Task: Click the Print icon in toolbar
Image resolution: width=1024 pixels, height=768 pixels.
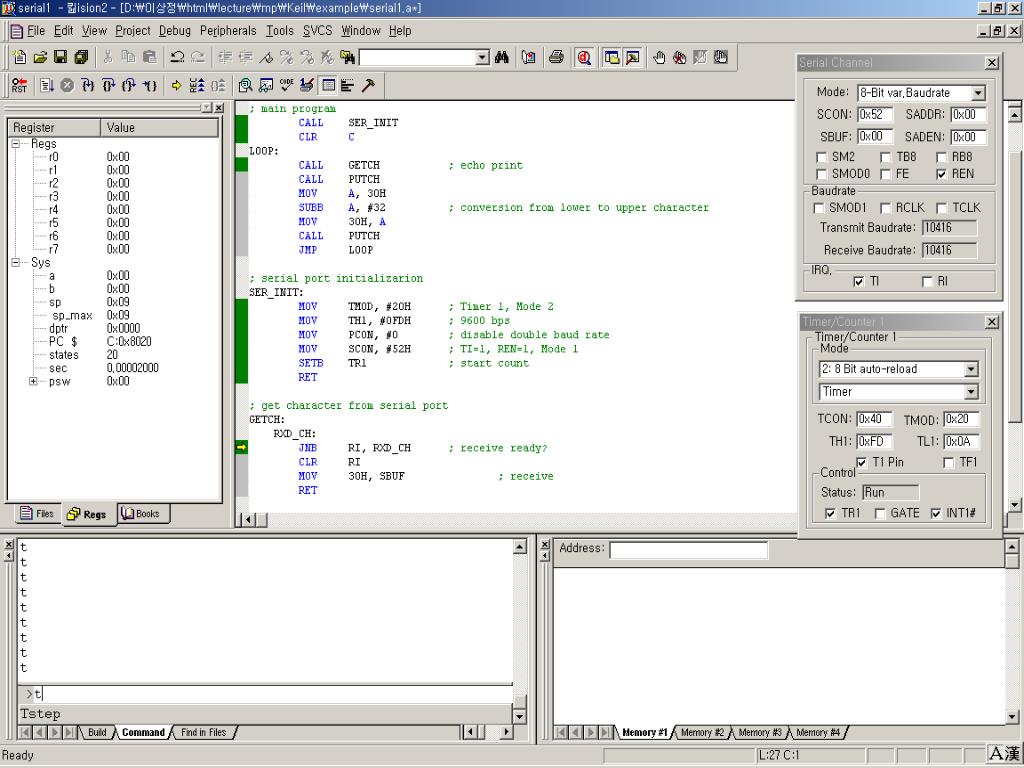Action: (556, 57)
